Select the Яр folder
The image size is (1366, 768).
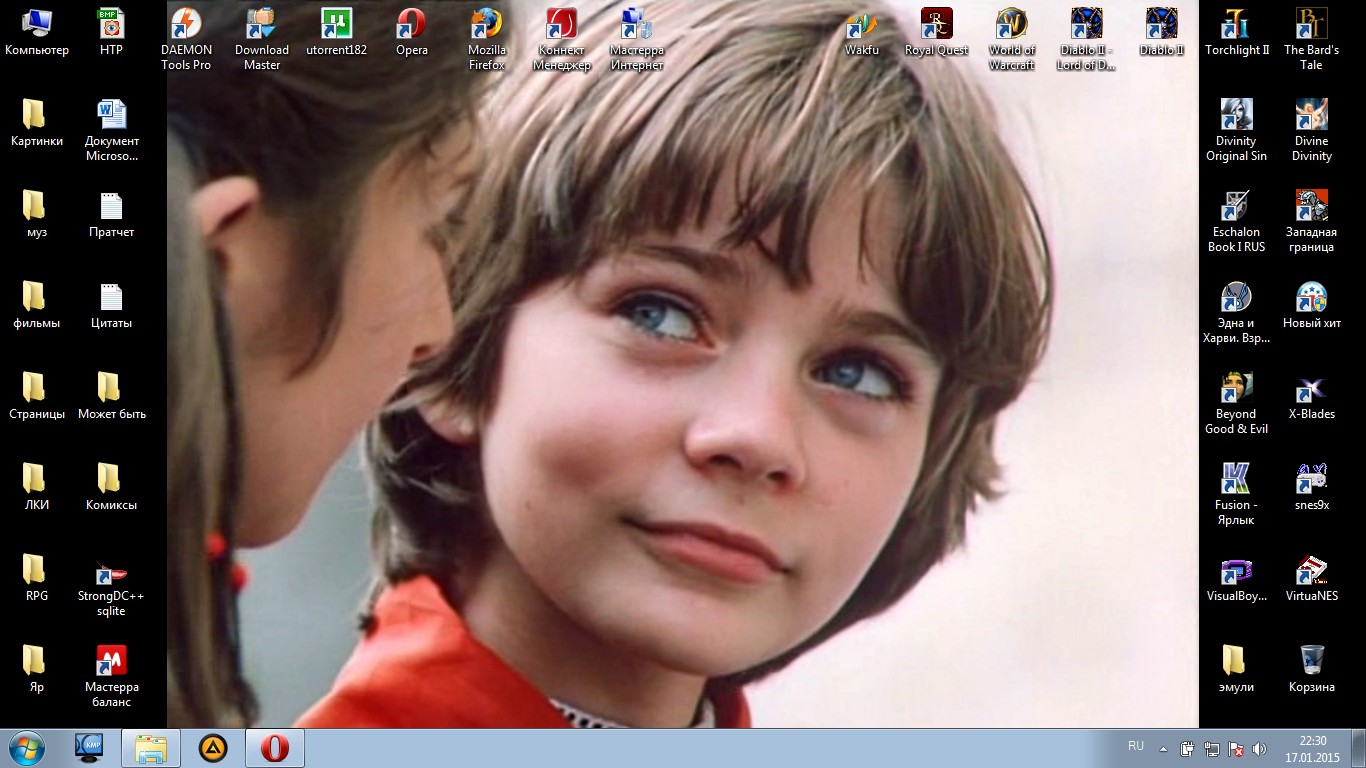click(x=37, y=669)
